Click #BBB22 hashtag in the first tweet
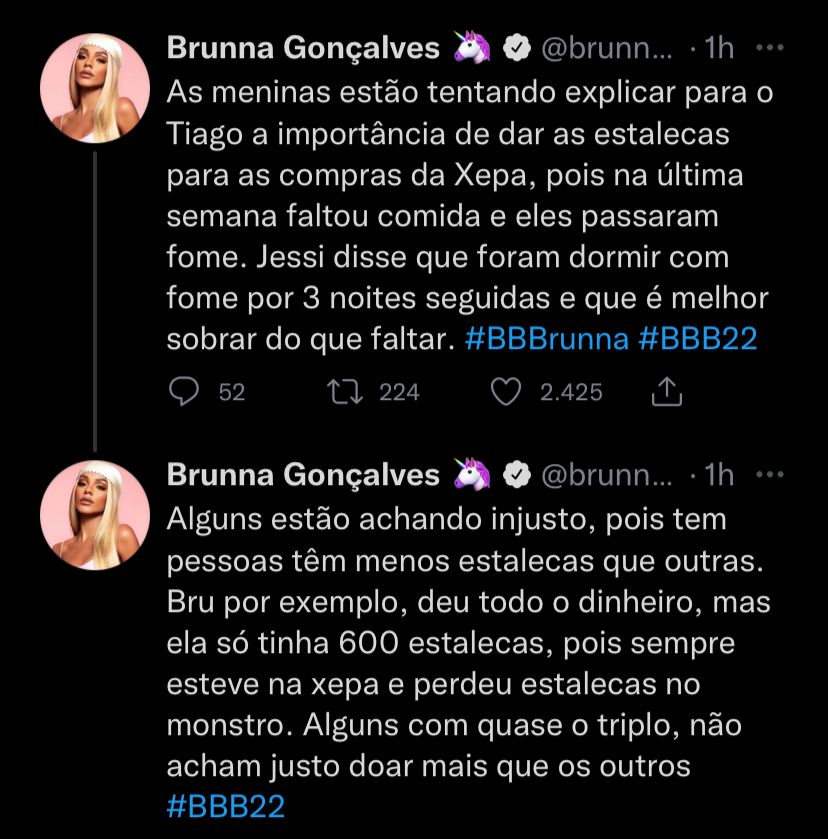Screen dimensions: 828x839 coord(696,340)
